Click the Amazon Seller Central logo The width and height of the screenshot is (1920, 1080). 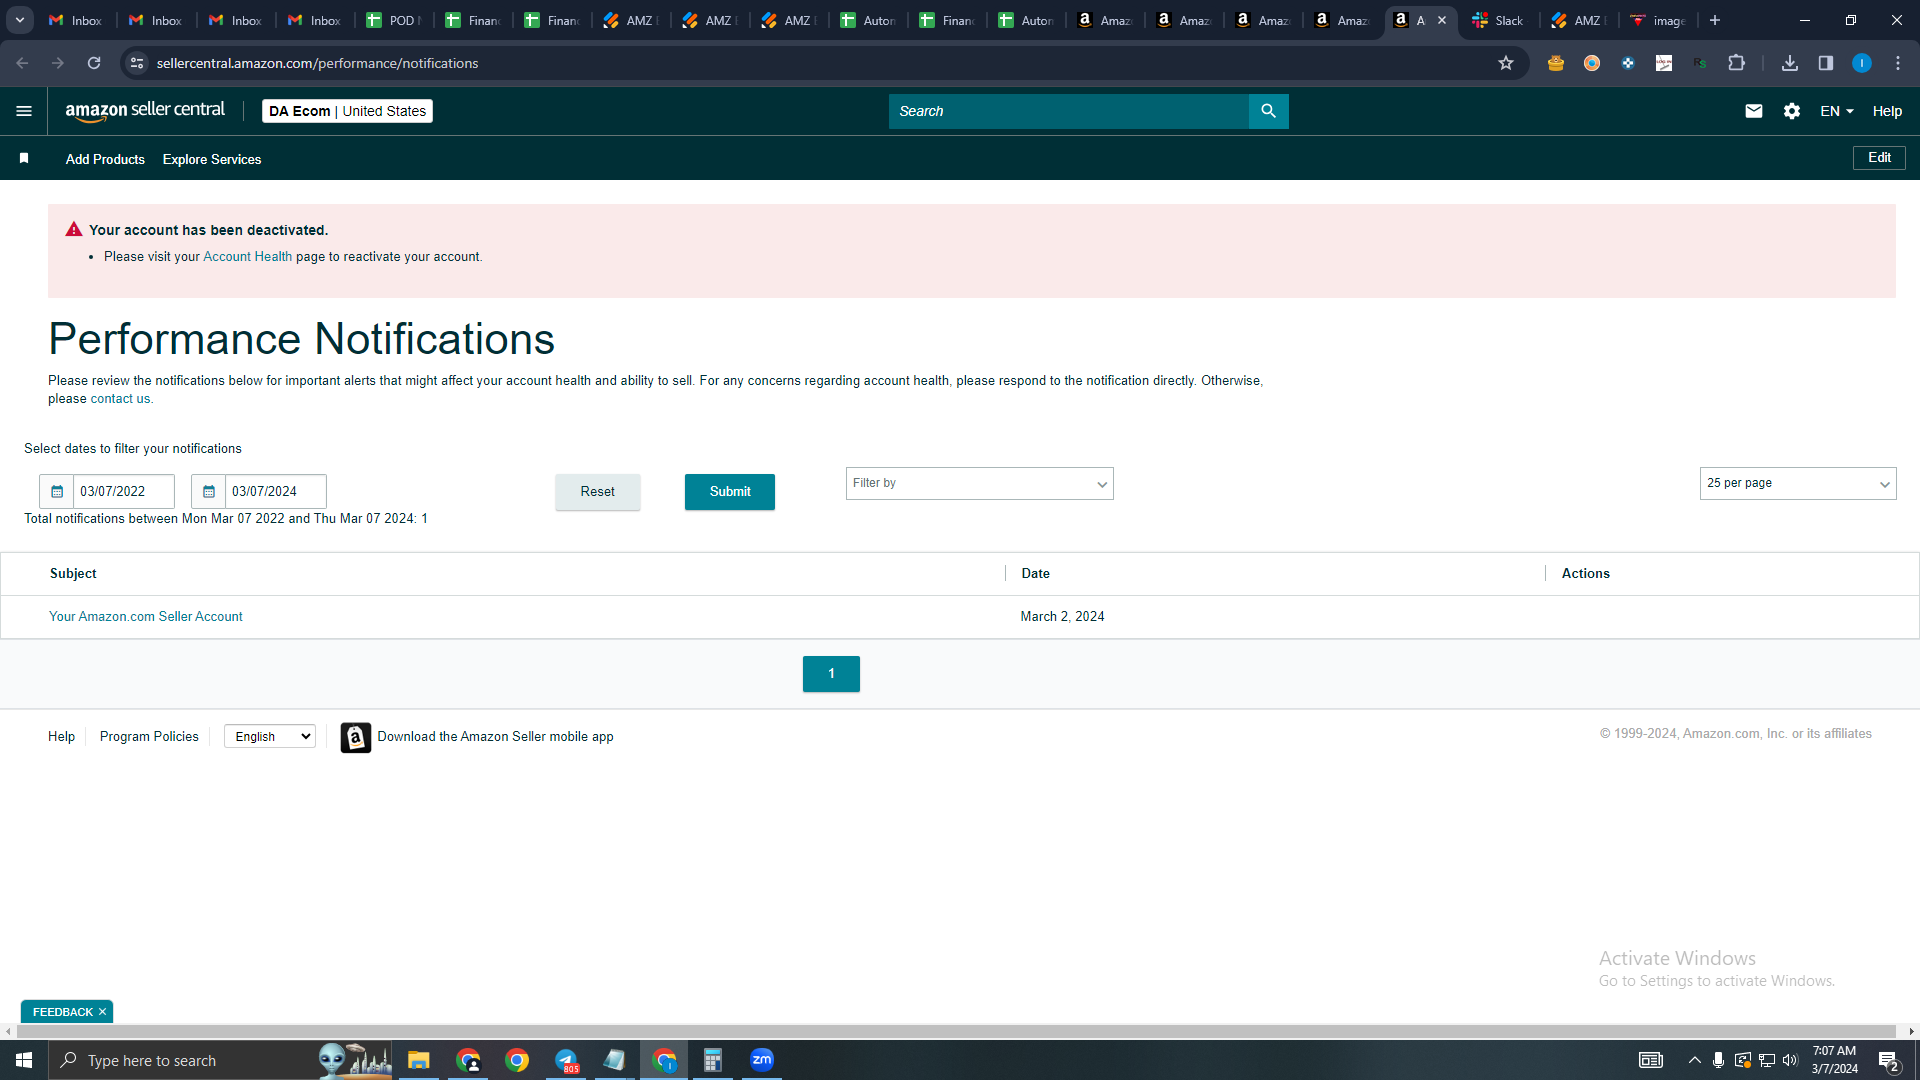(145, 111)
